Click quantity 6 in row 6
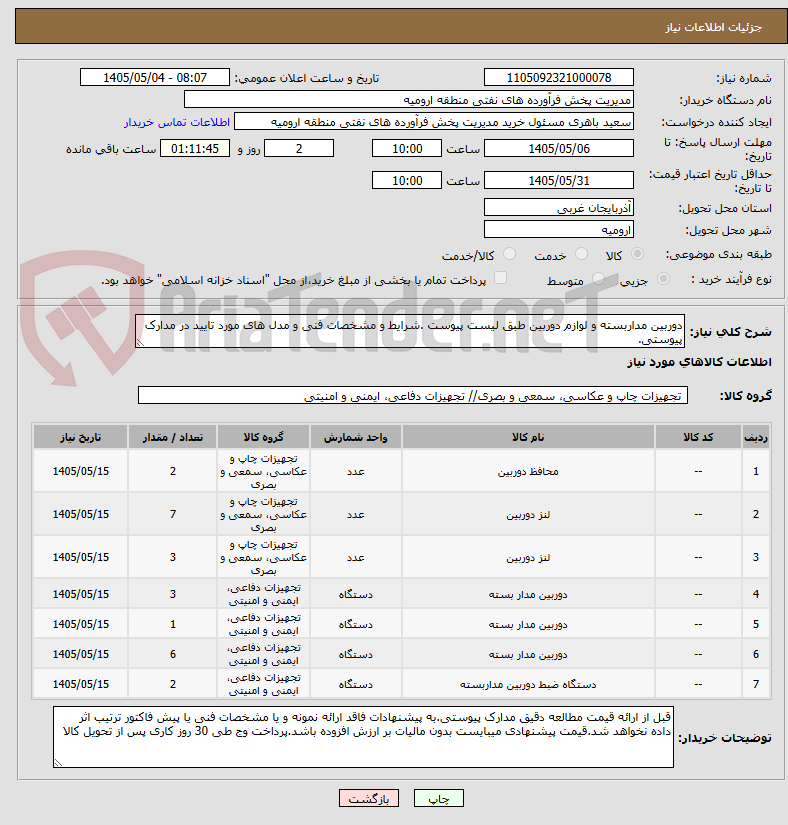This screenshot has width=788, height=825. point(173,654)
